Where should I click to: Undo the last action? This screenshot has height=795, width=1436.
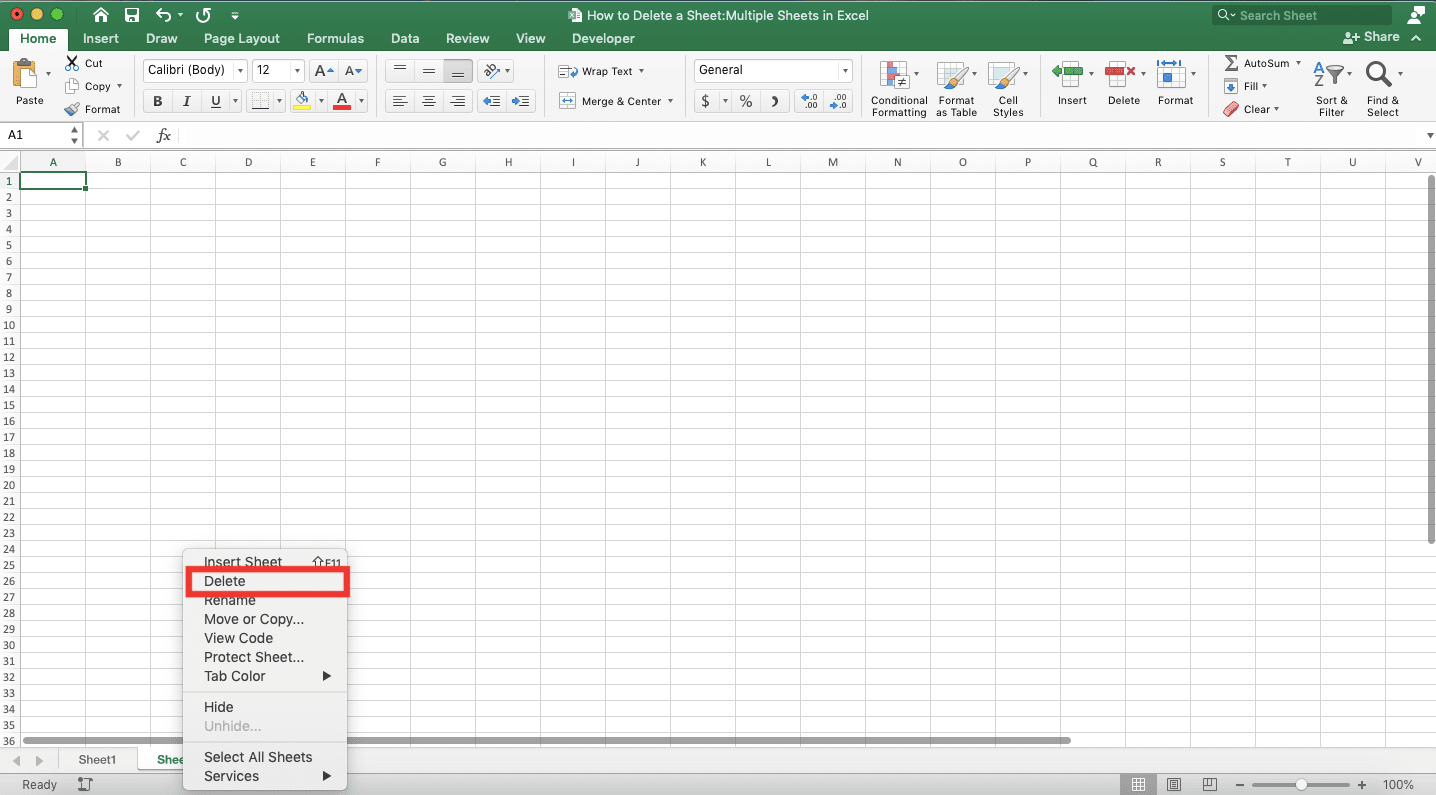coord(164,15)
